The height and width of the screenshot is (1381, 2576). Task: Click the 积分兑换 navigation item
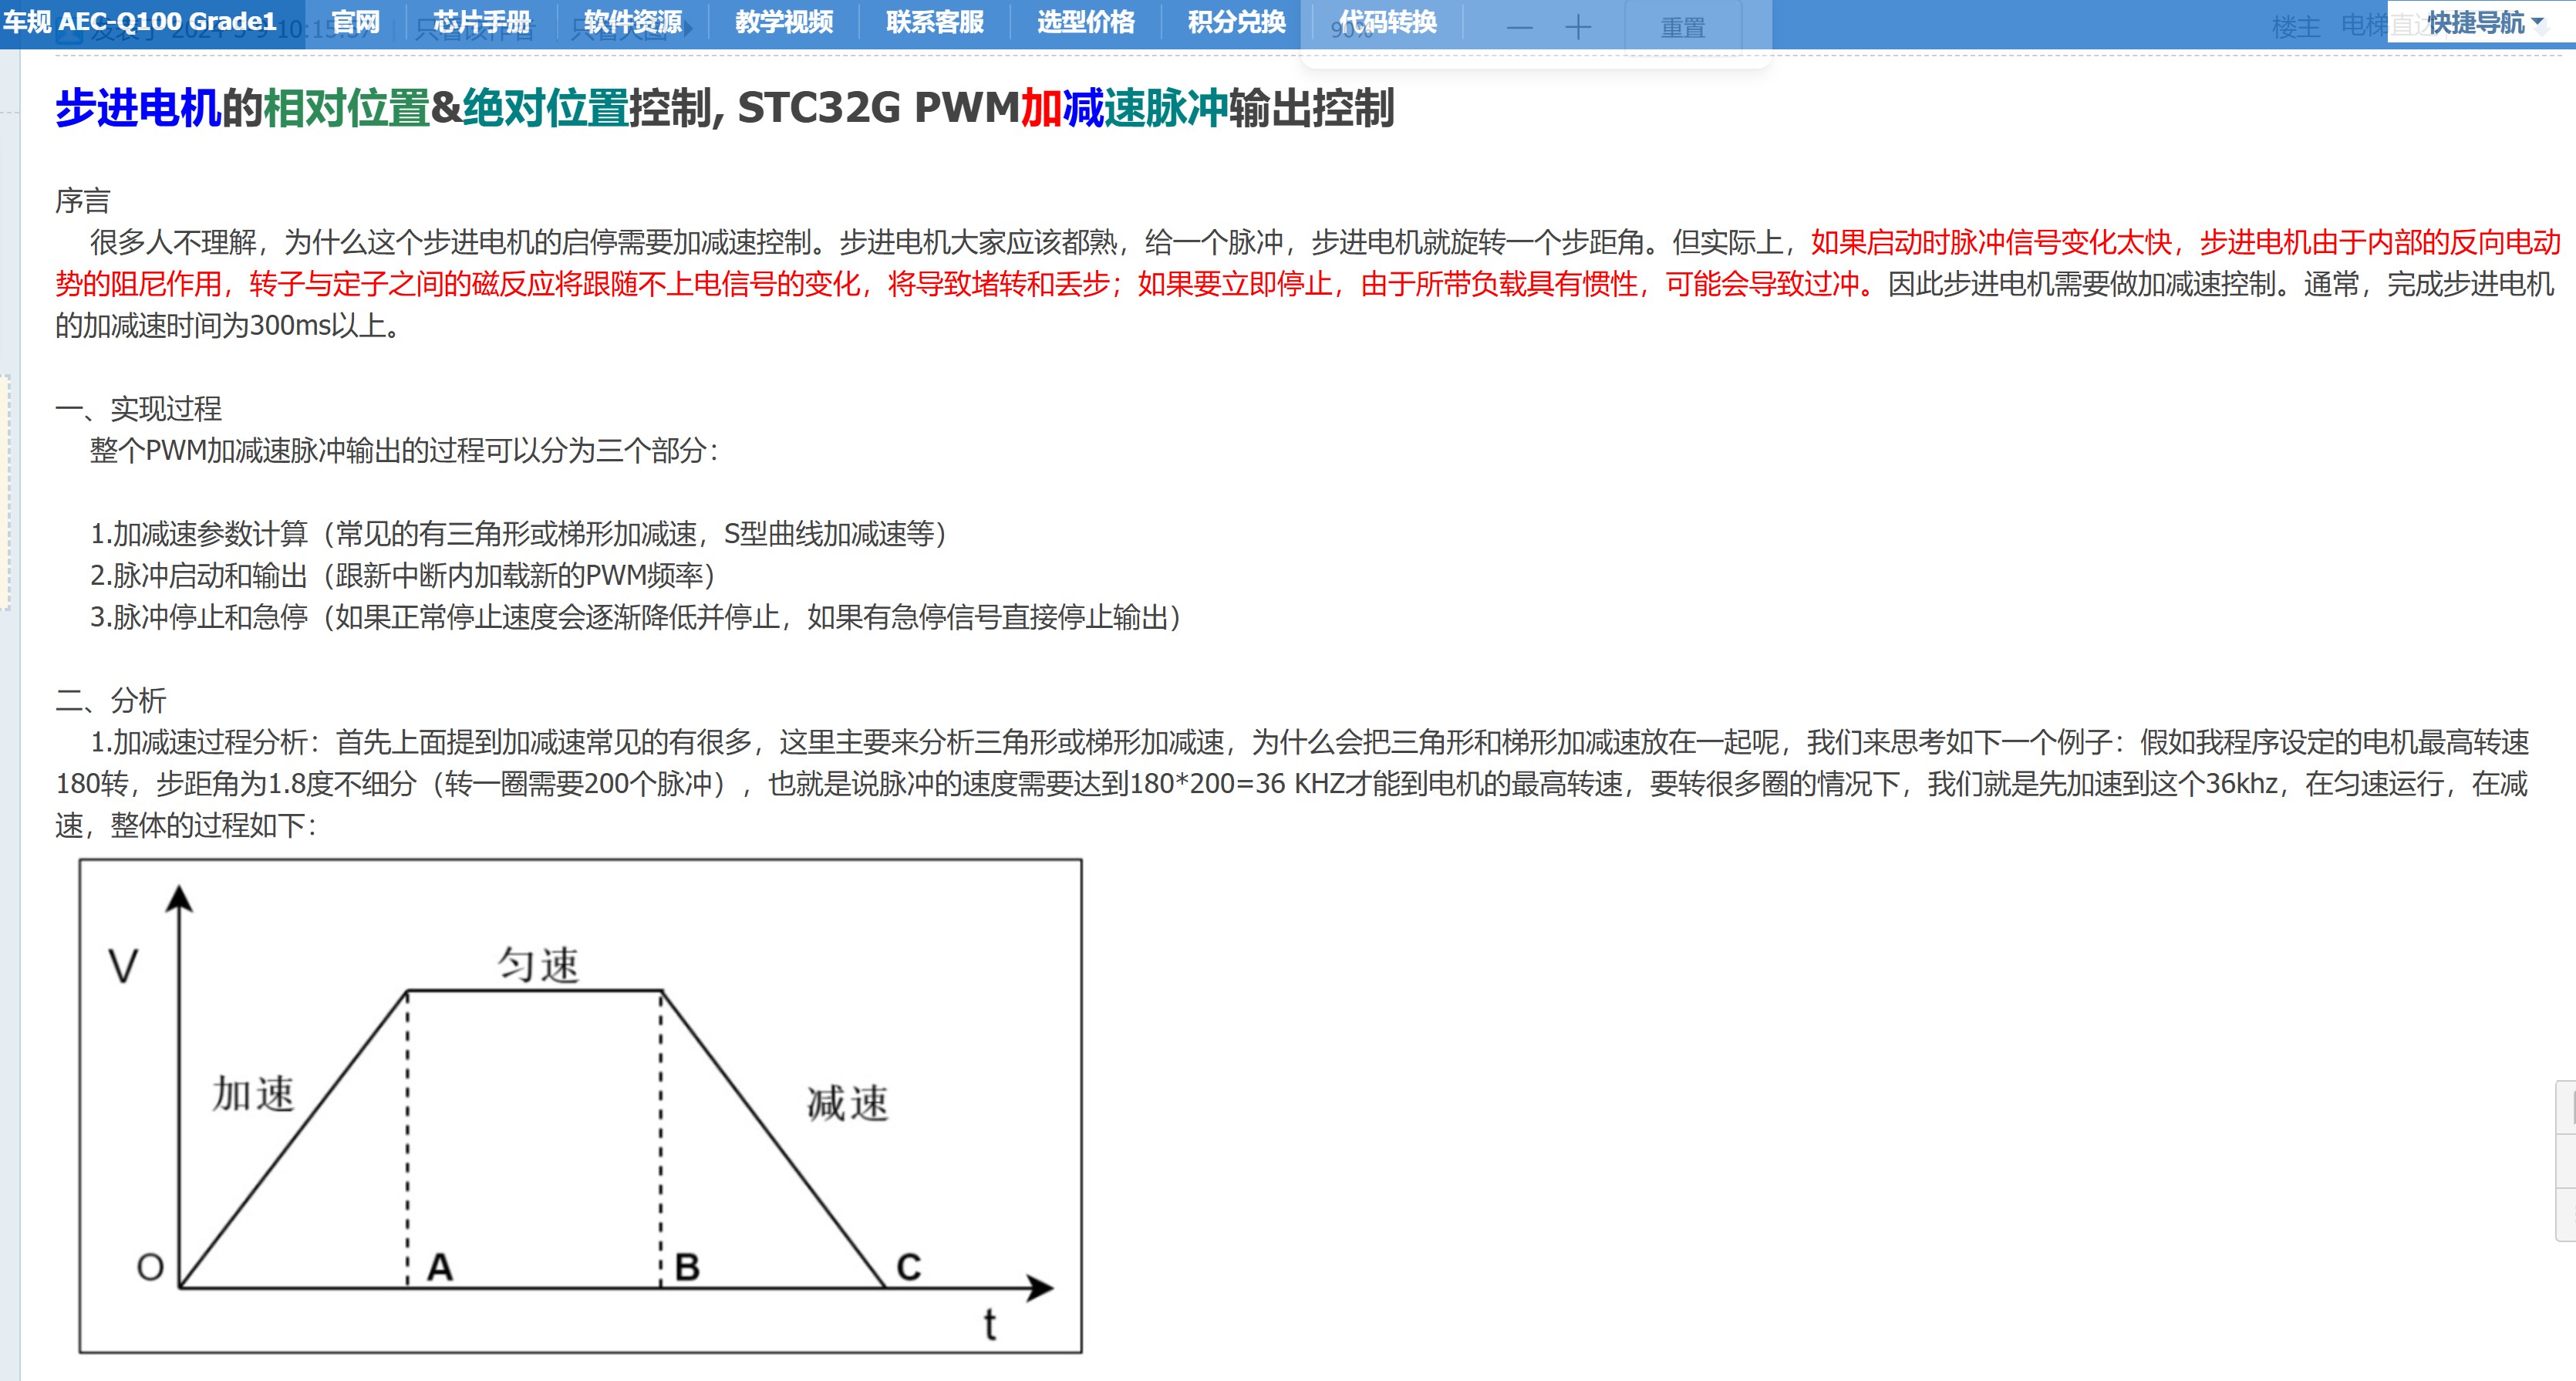pos(1236,22)
